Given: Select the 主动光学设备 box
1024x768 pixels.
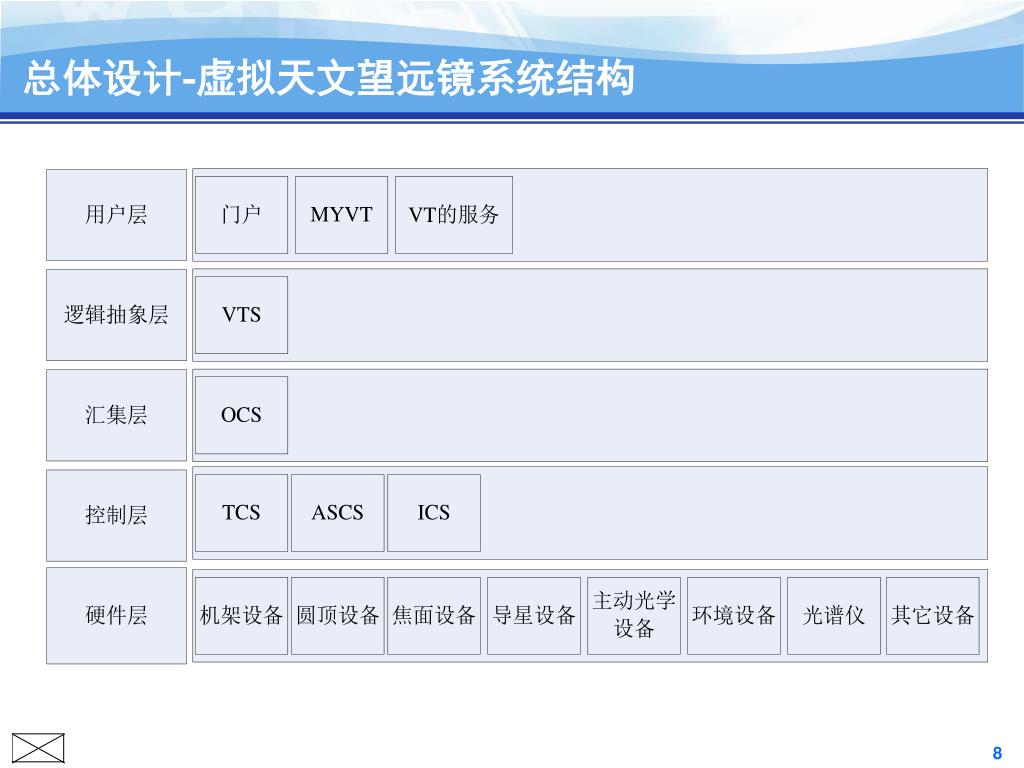Looking at the screenshot, I should pyautogui.click(x=634, y=616).
